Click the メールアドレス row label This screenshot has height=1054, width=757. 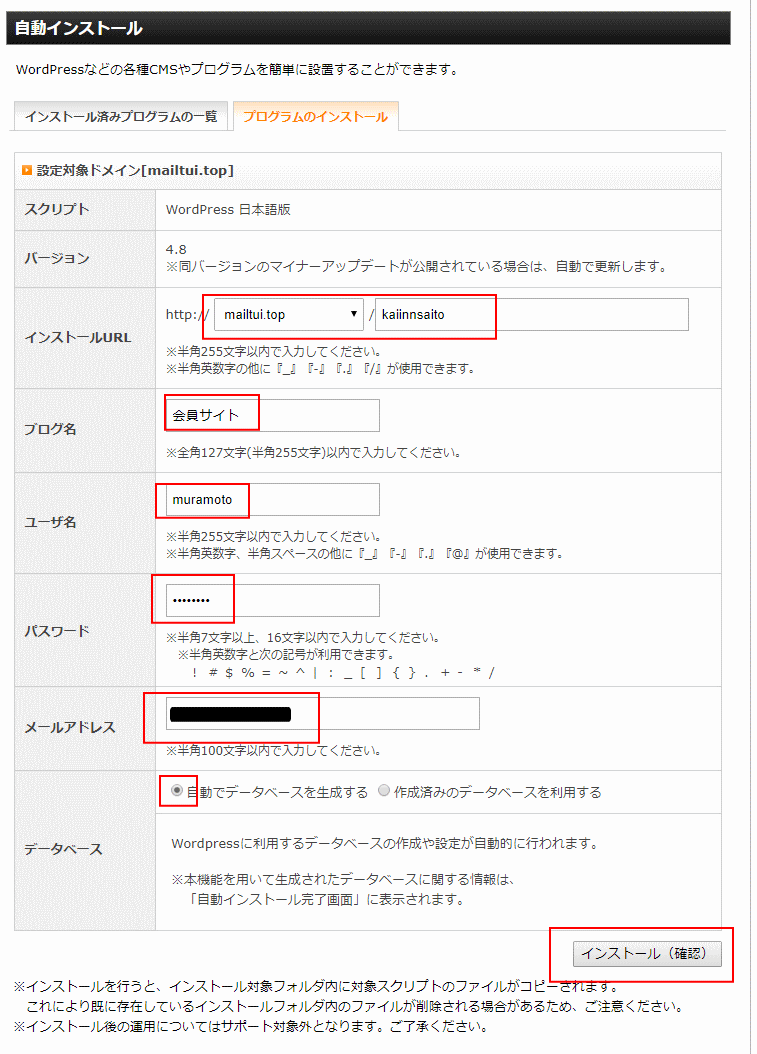pyautogui.click(x=70, y=727)
